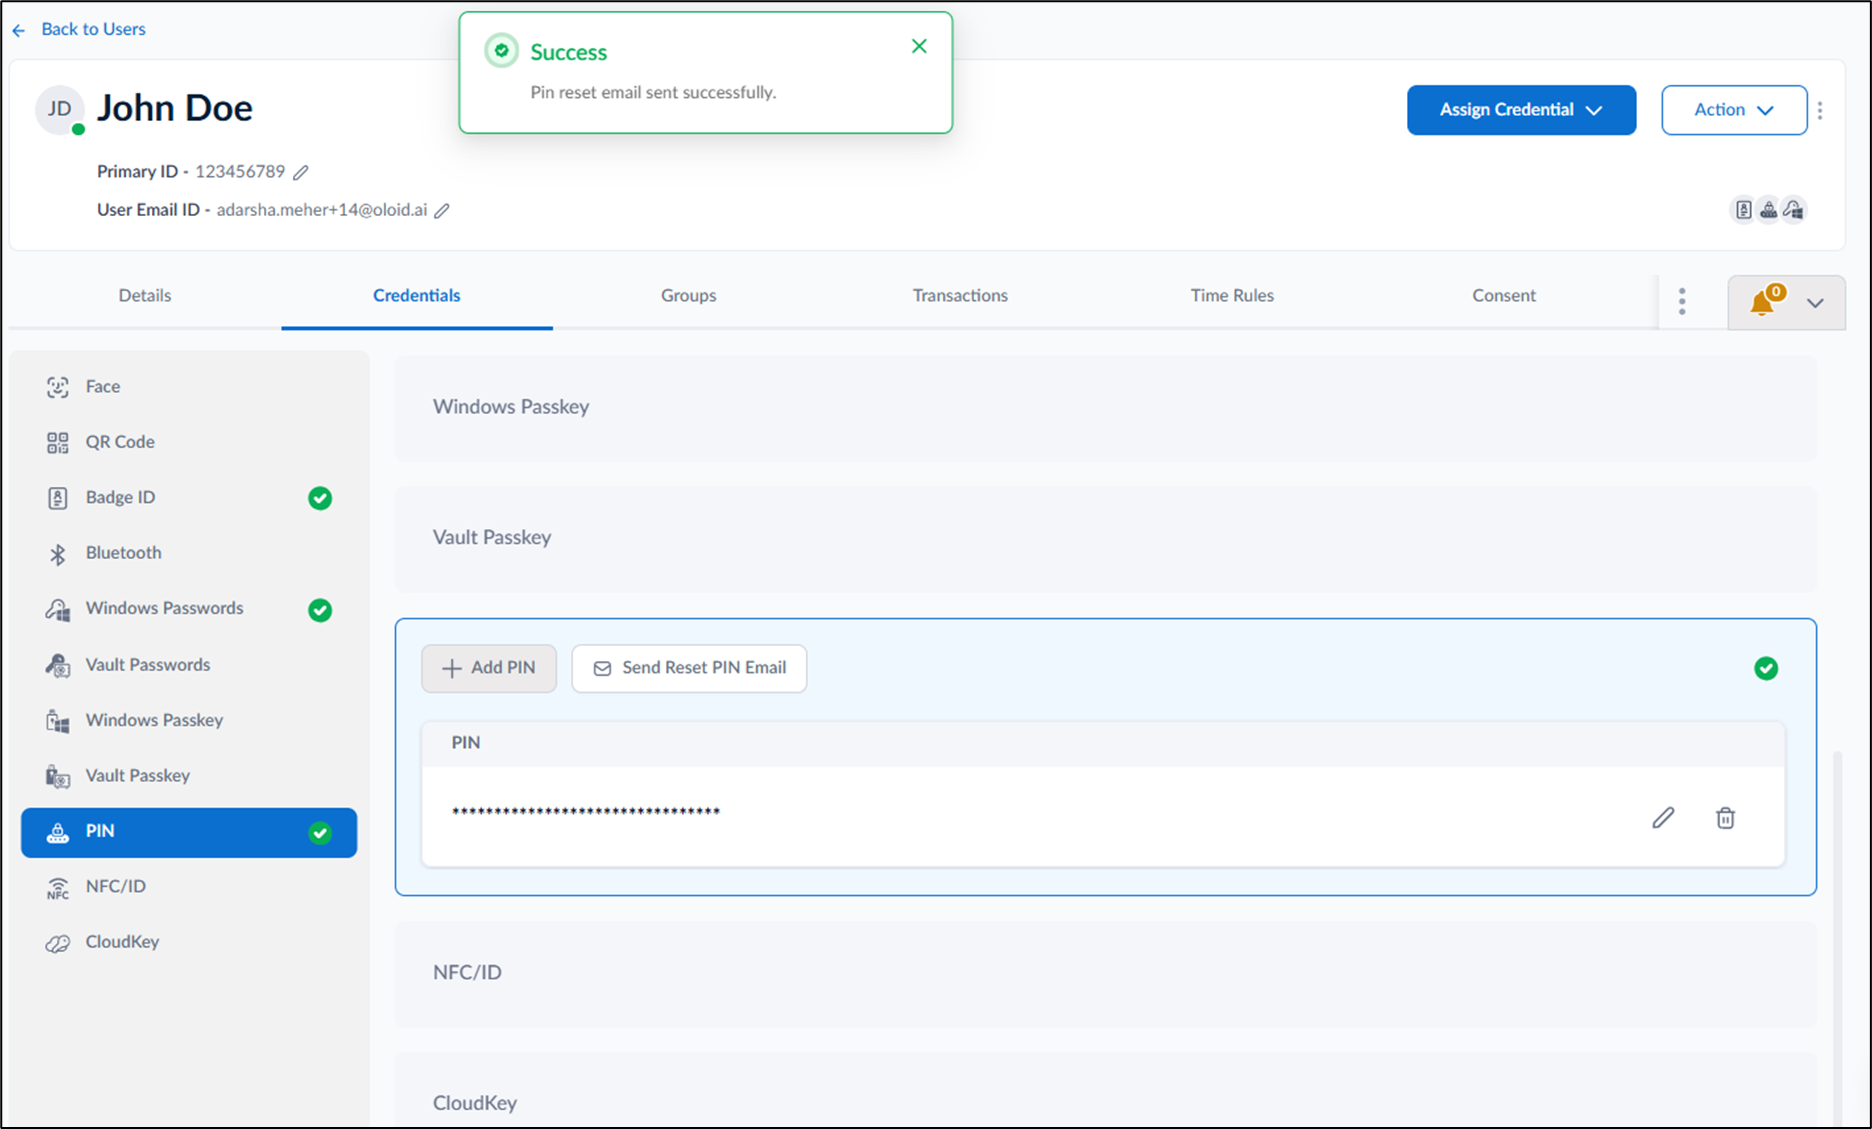Open the Consent tab
Viewport: 1872px width, 1129px height.
pos(1504,295)
